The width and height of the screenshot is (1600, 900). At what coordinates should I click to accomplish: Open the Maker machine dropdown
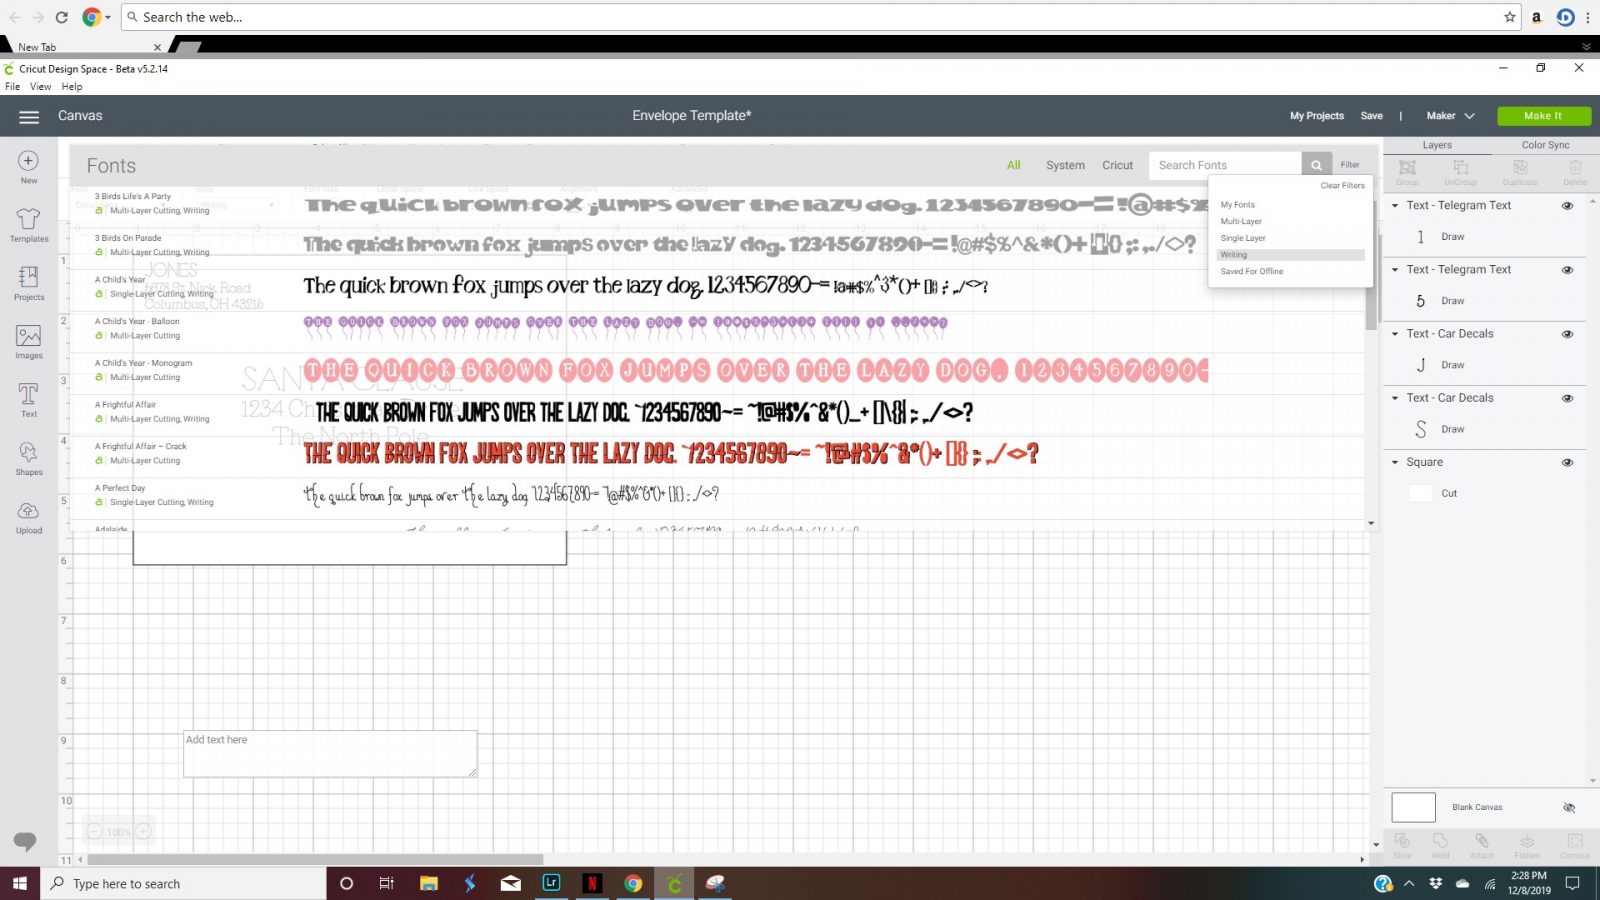tap(1450, 116)
